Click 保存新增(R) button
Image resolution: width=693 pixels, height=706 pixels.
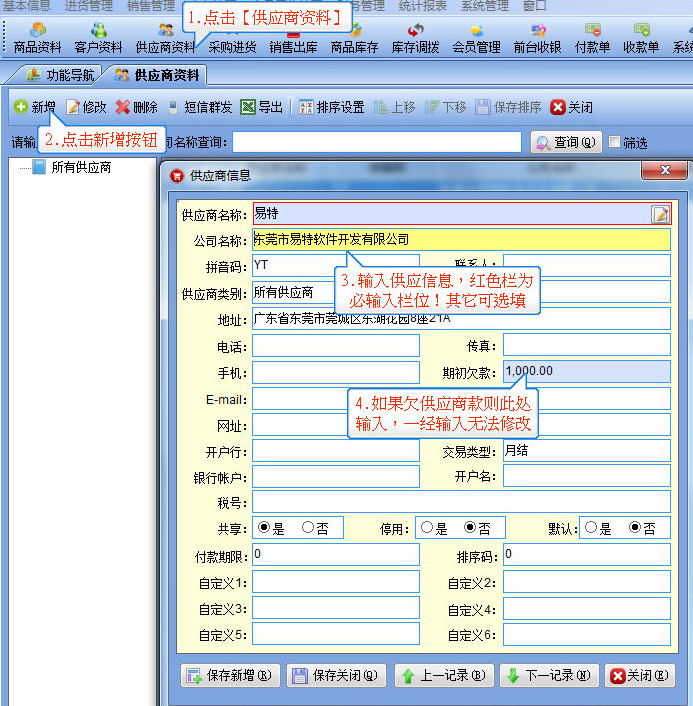pyautogui.click(x=230, y=675)
